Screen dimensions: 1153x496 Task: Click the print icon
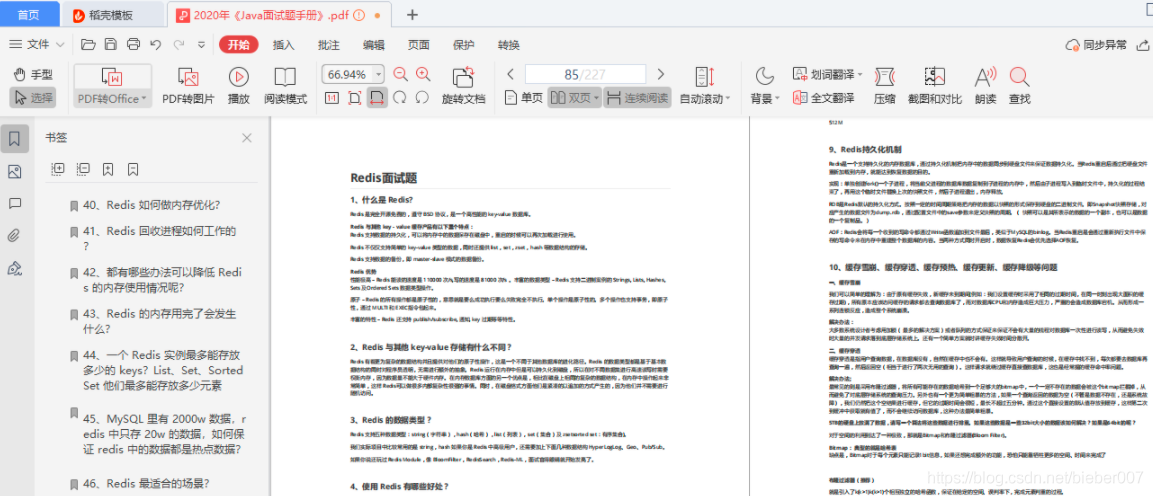coord(133,44)
